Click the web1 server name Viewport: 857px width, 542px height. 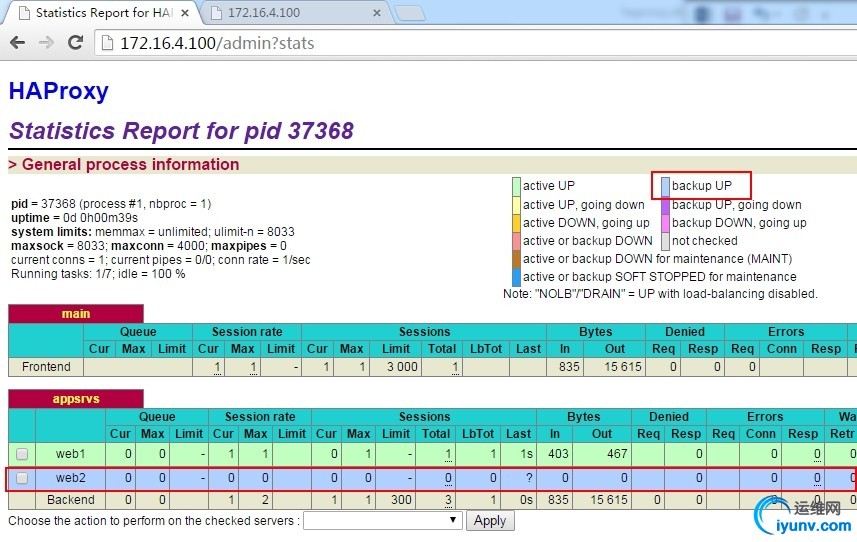(x=71, y=453)
